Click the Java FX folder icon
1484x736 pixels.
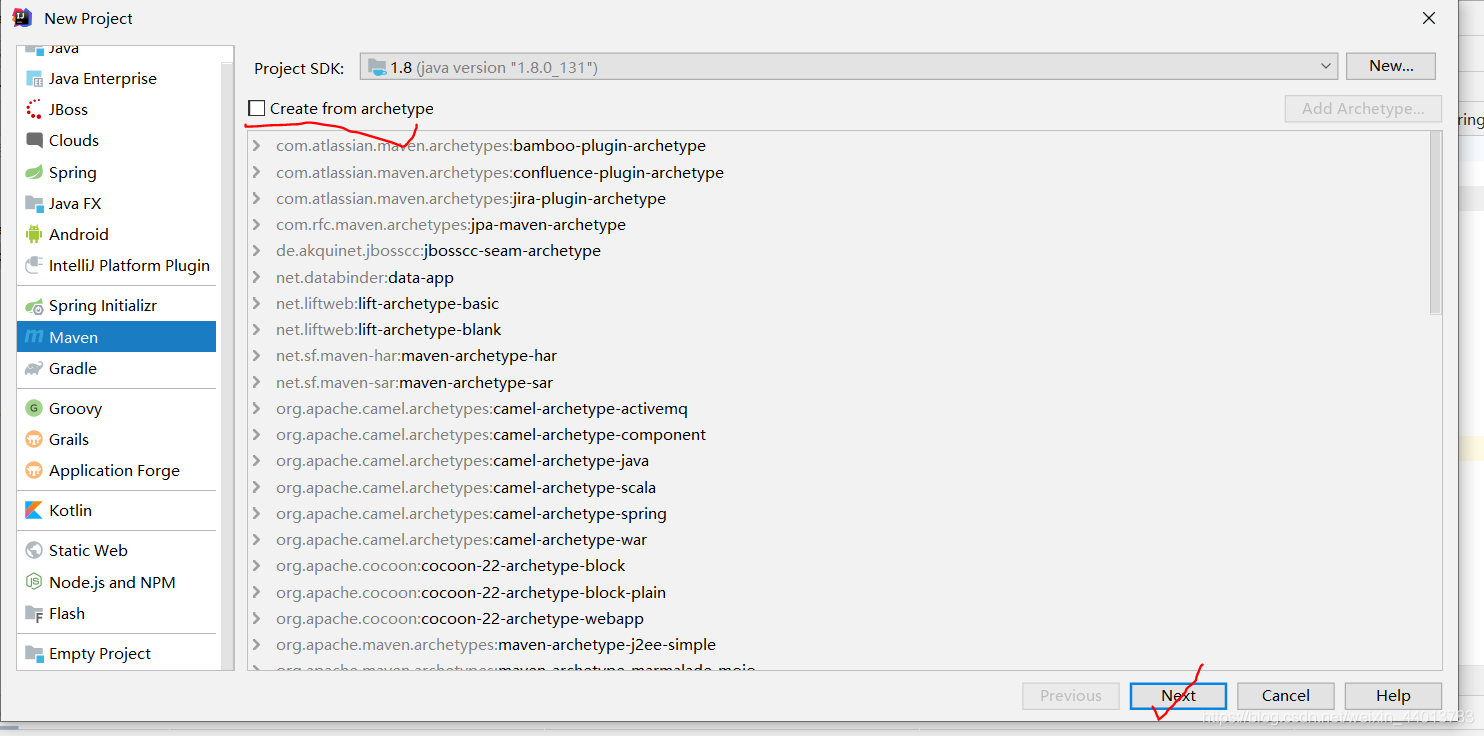click(x=34, y=204)
